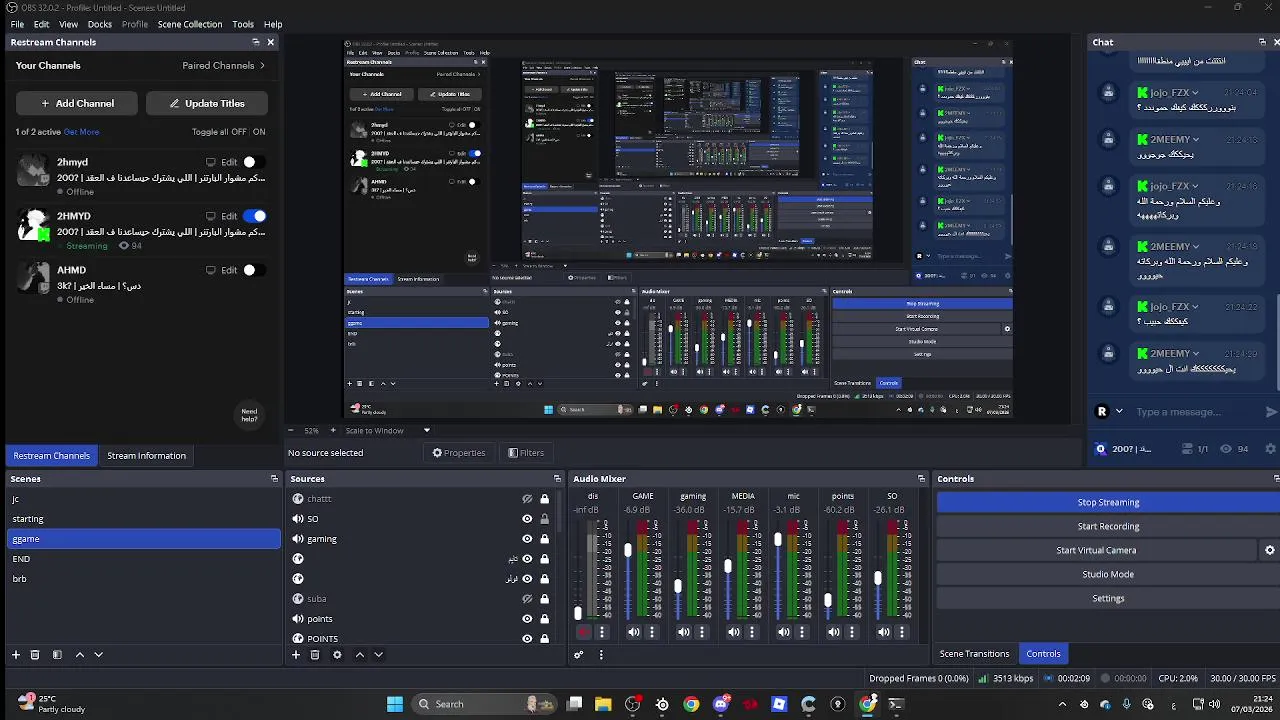The width and height of the screenshot is (1280, 720).
Task: Pop out the Scenes dock
Action: pyautogui.click(x=274, y=479)
